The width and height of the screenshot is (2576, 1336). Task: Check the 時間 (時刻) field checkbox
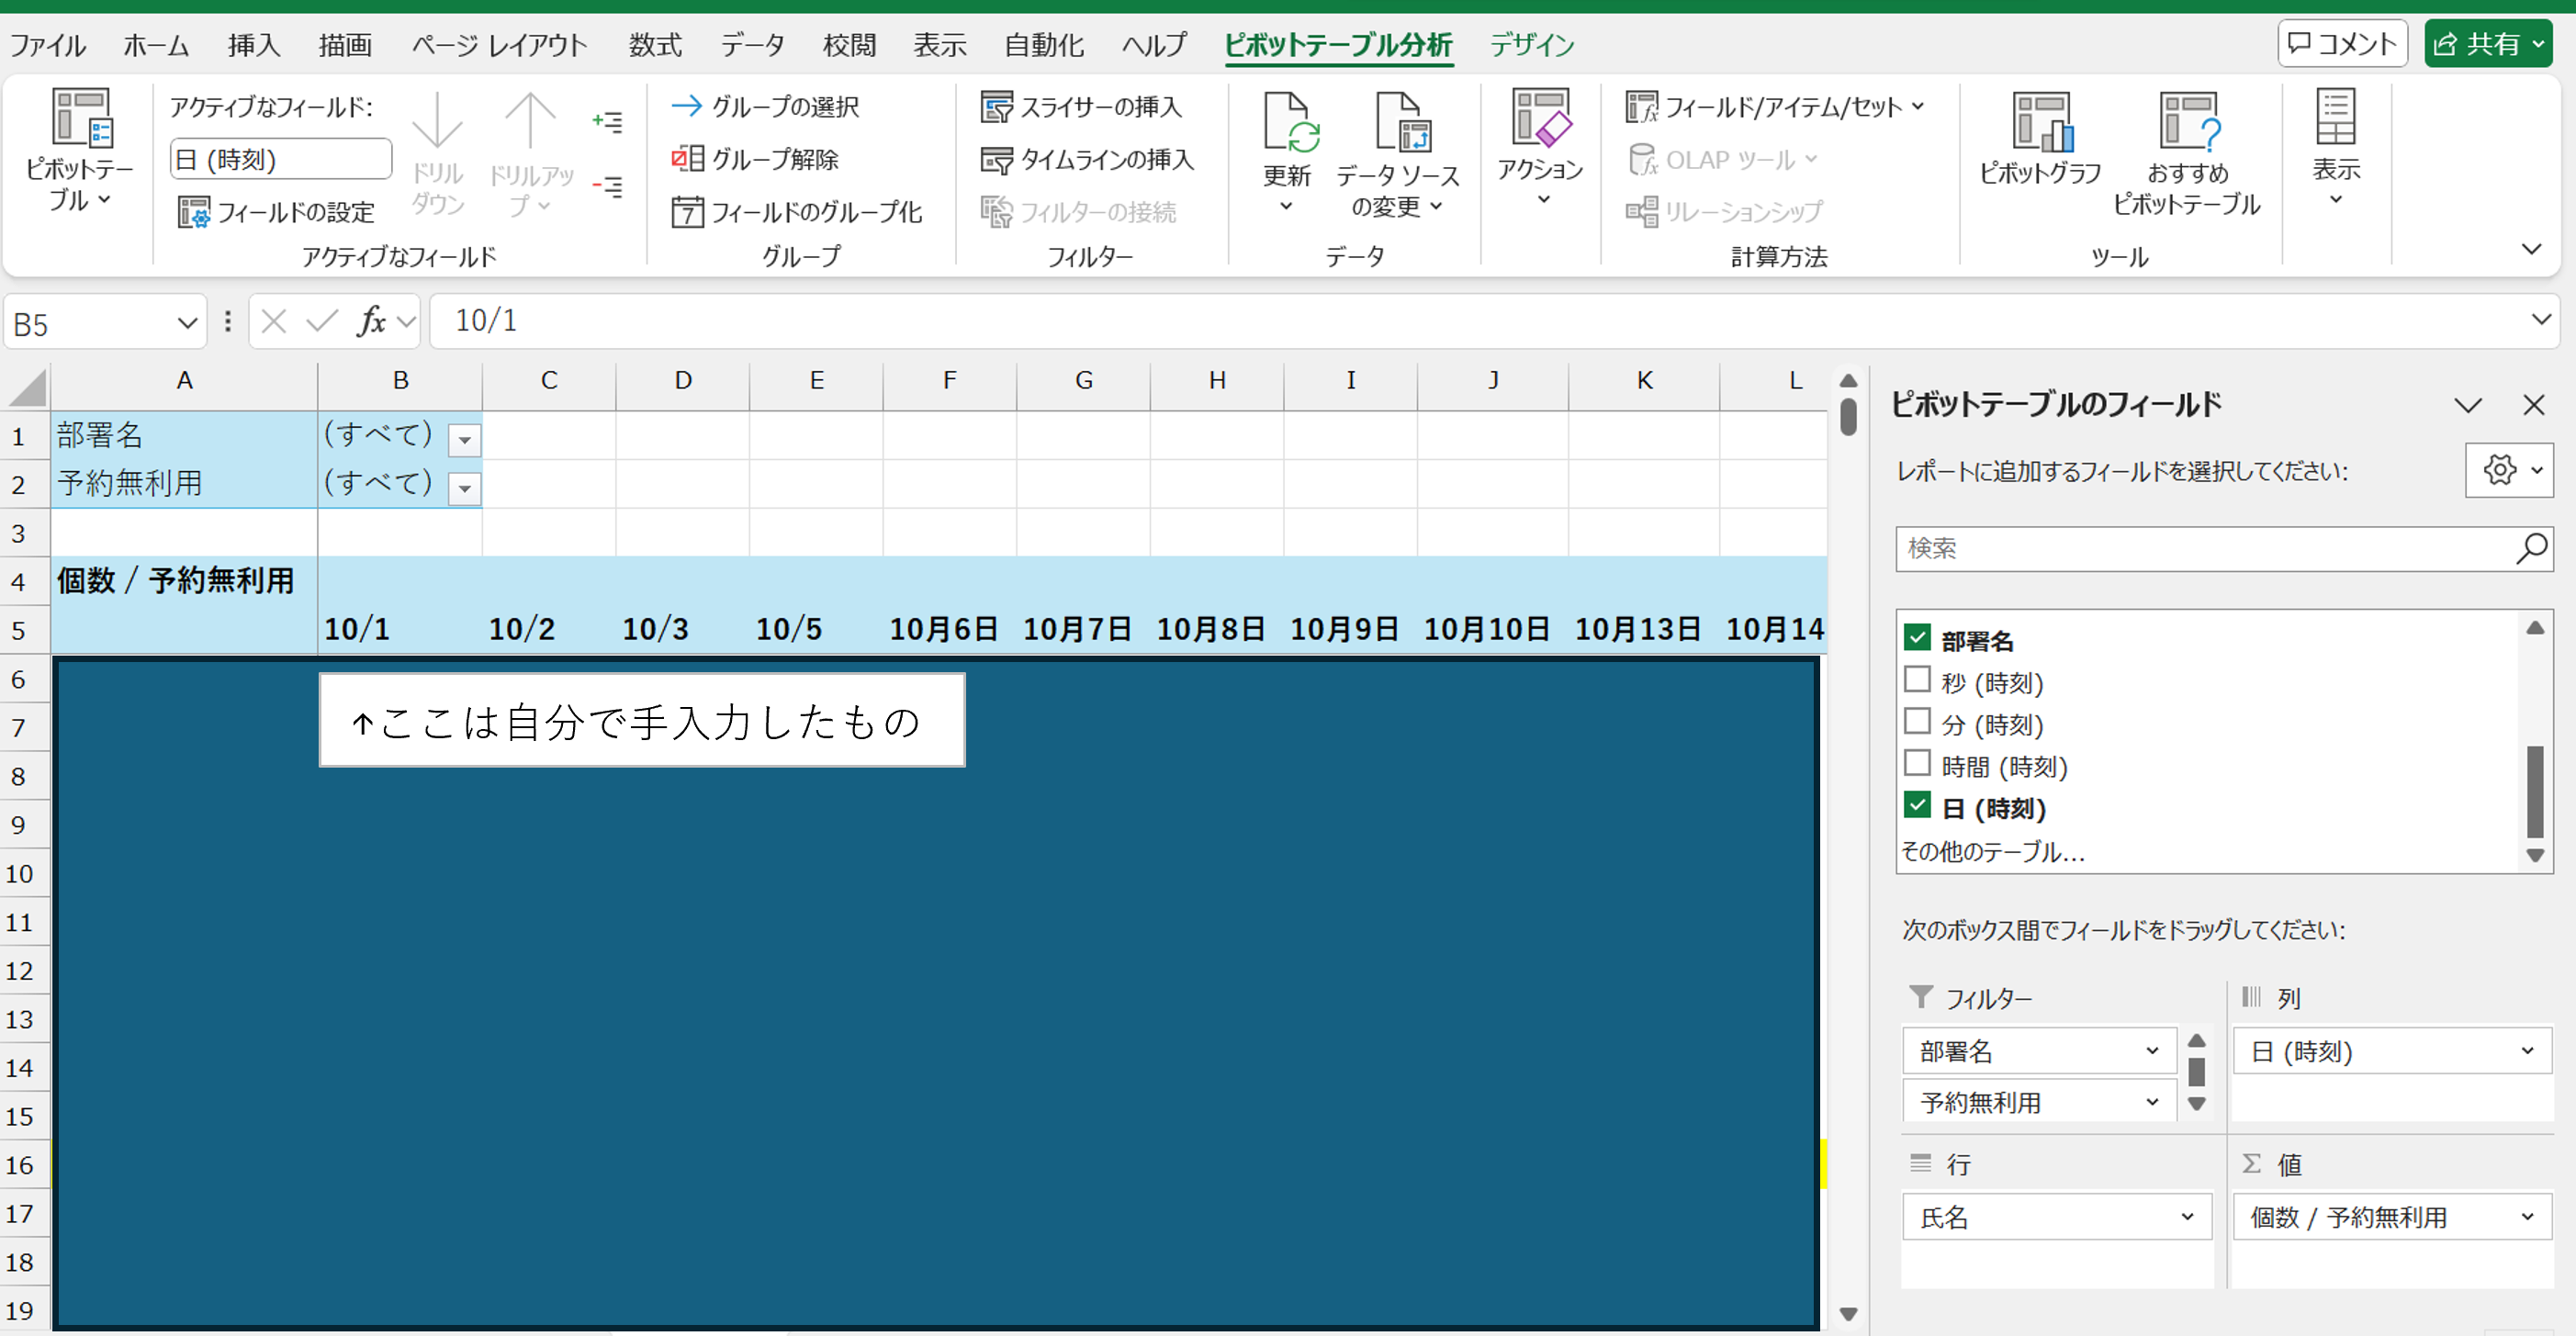pos(1917,764)
